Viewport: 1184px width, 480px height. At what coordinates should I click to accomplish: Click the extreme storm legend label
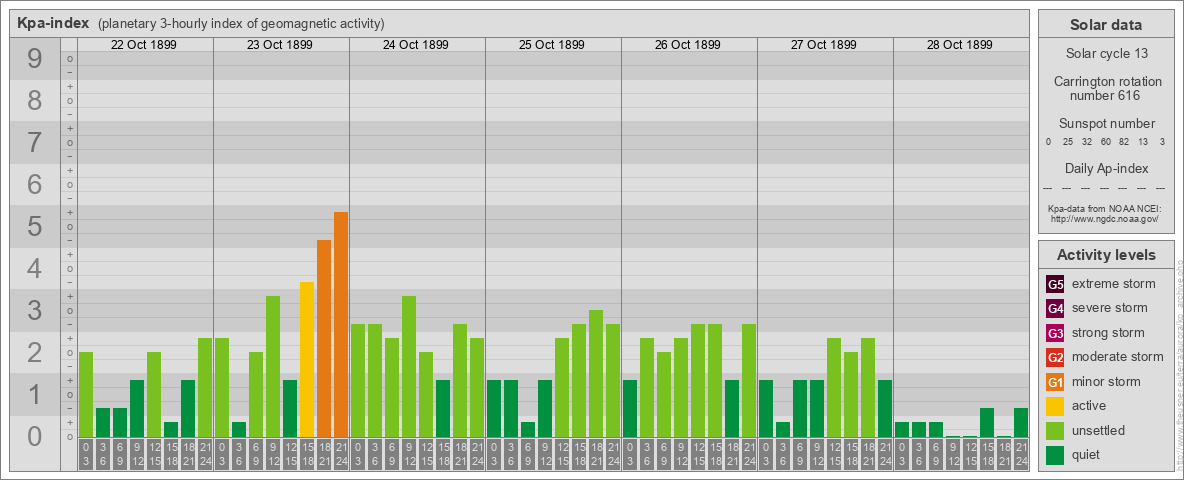click(x=1114, y=284)
